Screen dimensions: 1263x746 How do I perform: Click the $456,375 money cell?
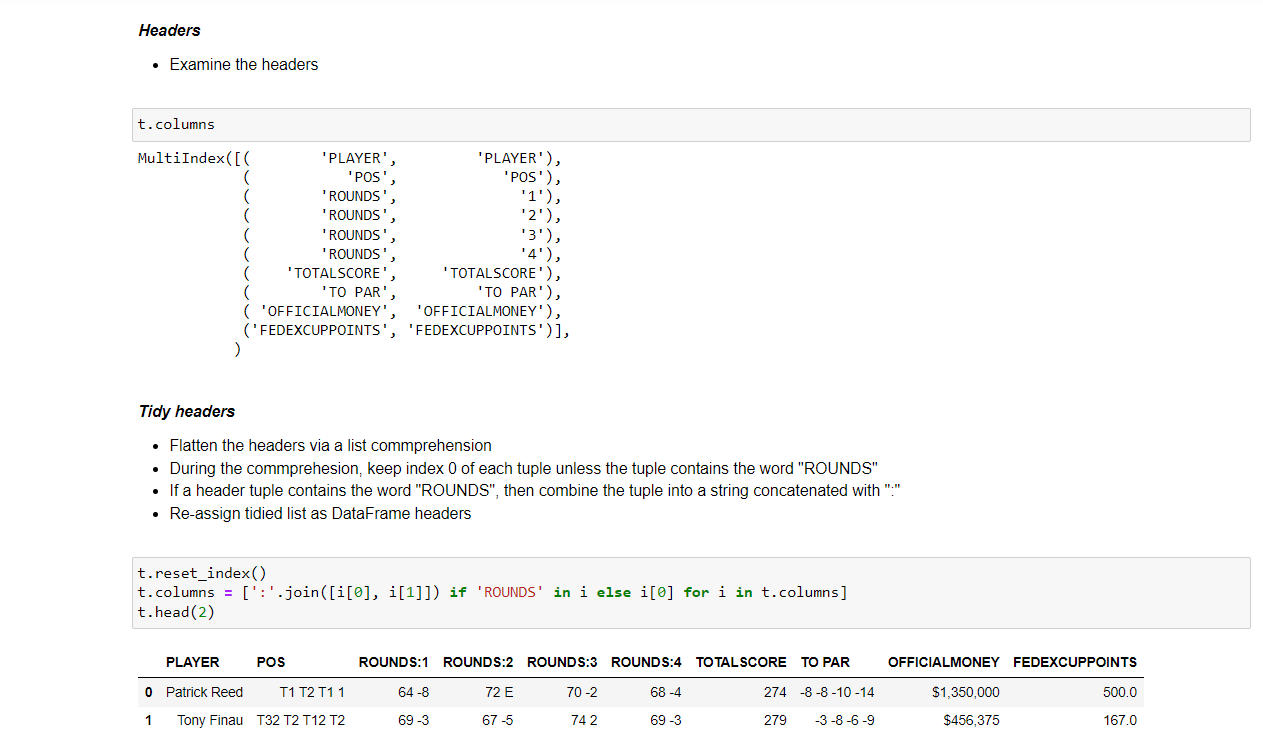pos(971,720)
